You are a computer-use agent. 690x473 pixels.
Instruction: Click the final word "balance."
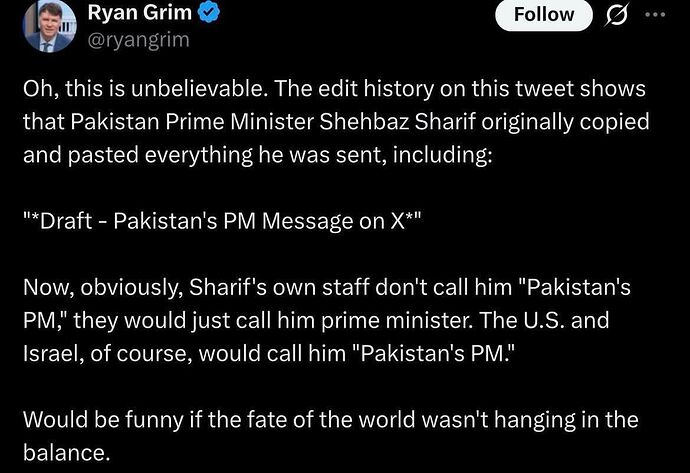65,450
